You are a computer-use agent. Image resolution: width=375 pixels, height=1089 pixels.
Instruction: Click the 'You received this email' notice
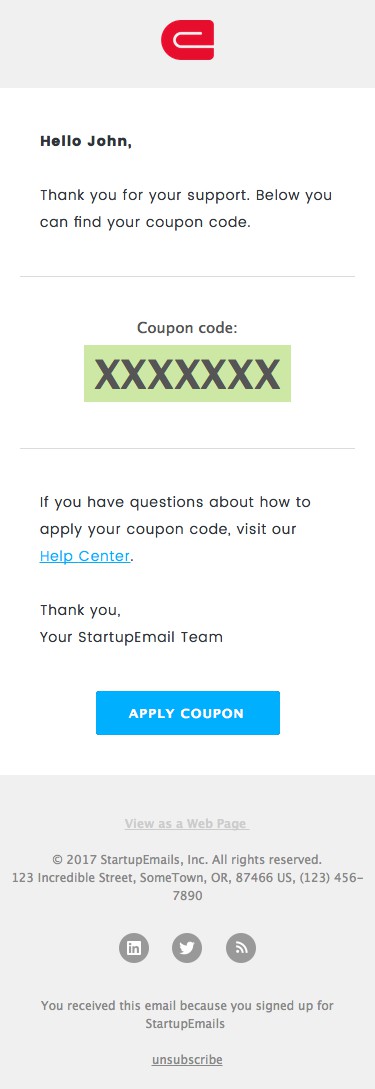pyautogui.click(x=188, y=1015)
